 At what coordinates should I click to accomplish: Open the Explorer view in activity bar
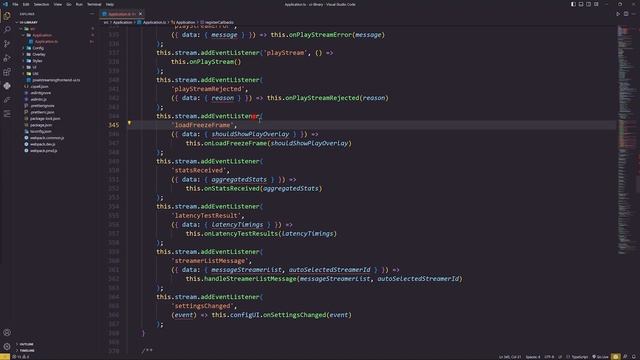7,16
